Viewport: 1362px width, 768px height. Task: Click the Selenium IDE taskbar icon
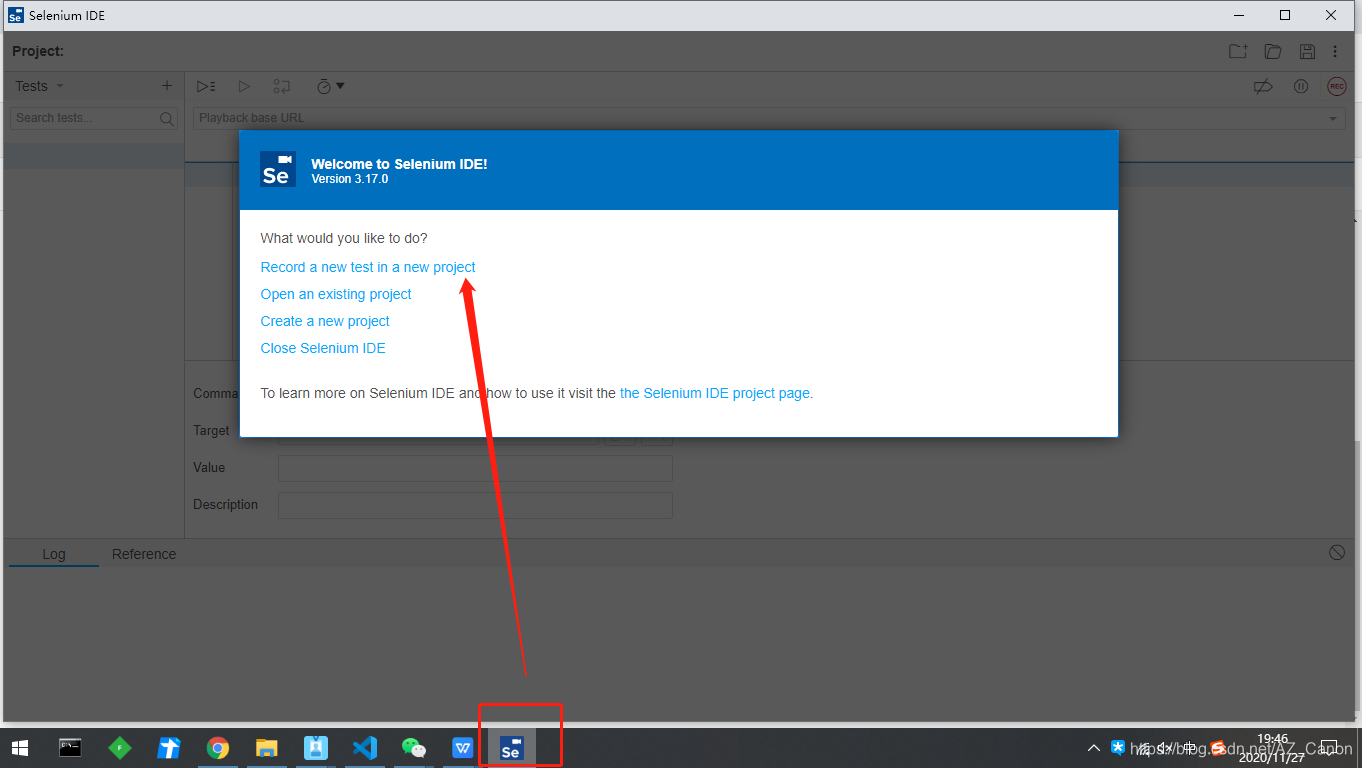click(x=512, y=748)
